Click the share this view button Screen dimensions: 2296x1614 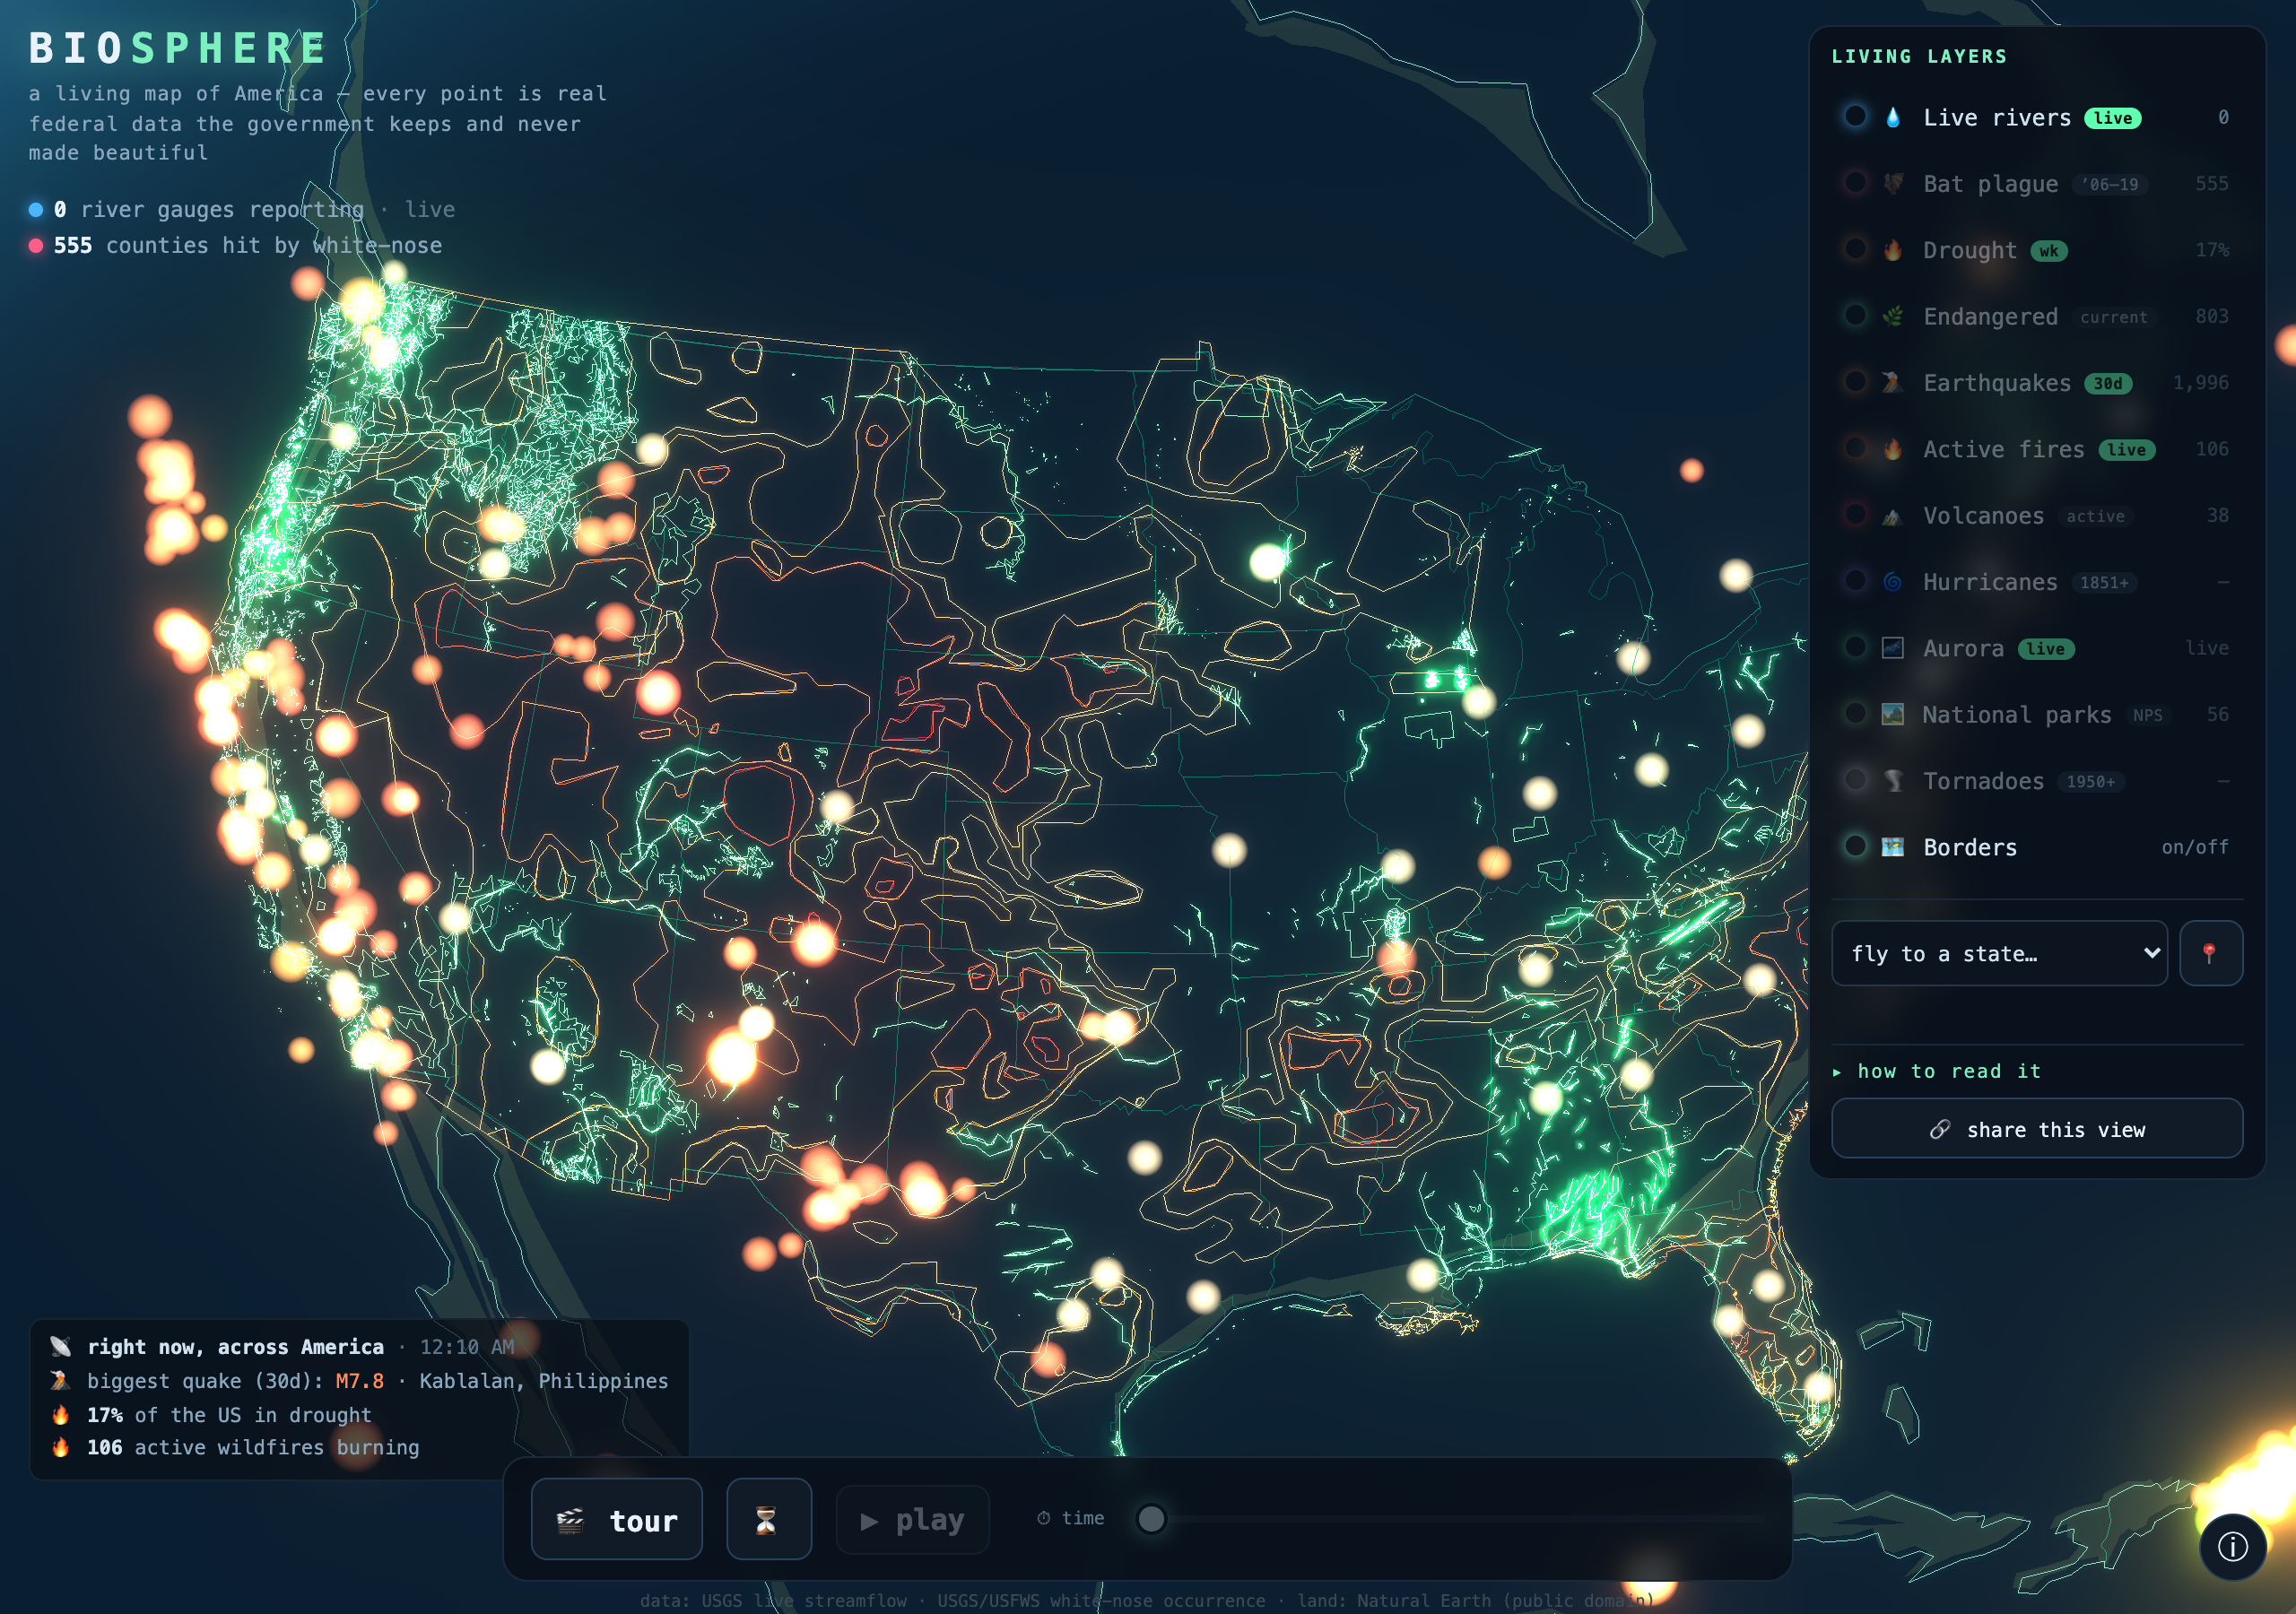[2036, 1129]
